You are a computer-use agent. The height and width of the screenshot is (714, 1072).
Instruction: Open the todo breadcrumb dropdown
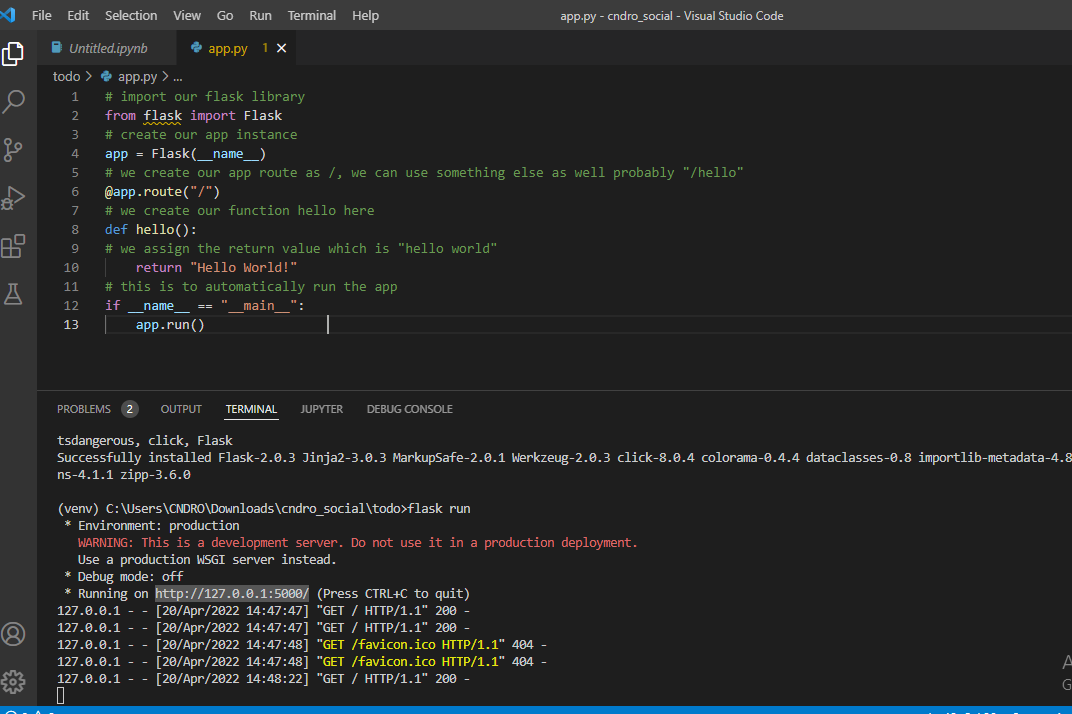[x=66, y=75]
